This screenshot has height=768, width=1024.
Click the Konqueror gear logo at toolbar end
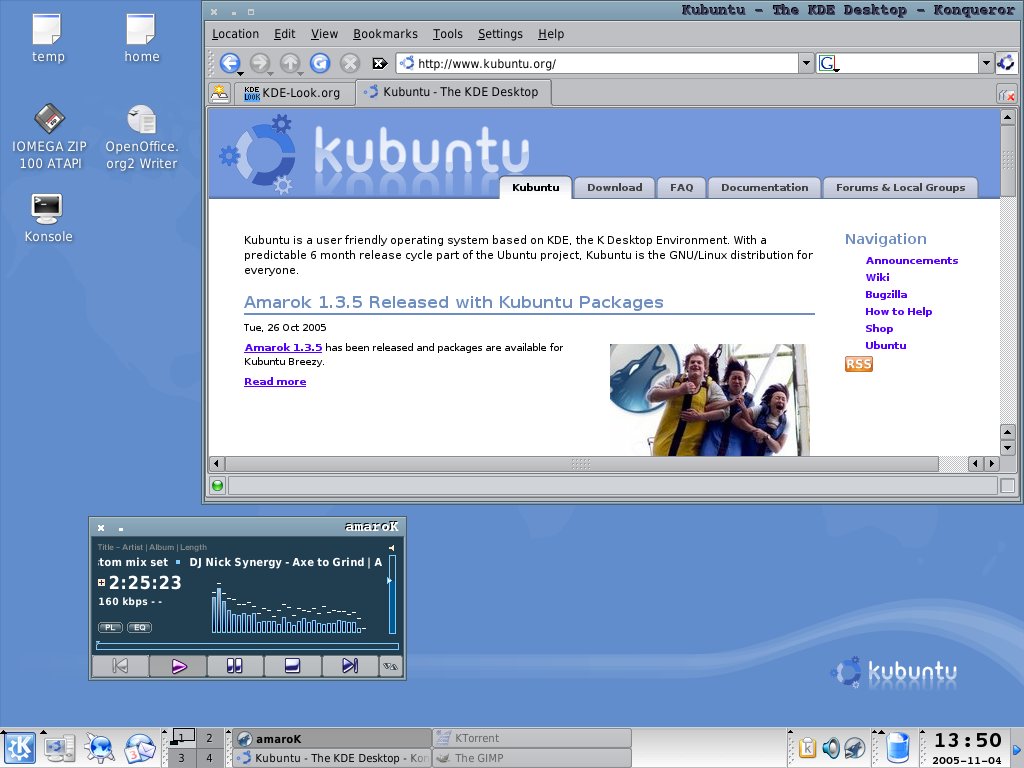1006,63
